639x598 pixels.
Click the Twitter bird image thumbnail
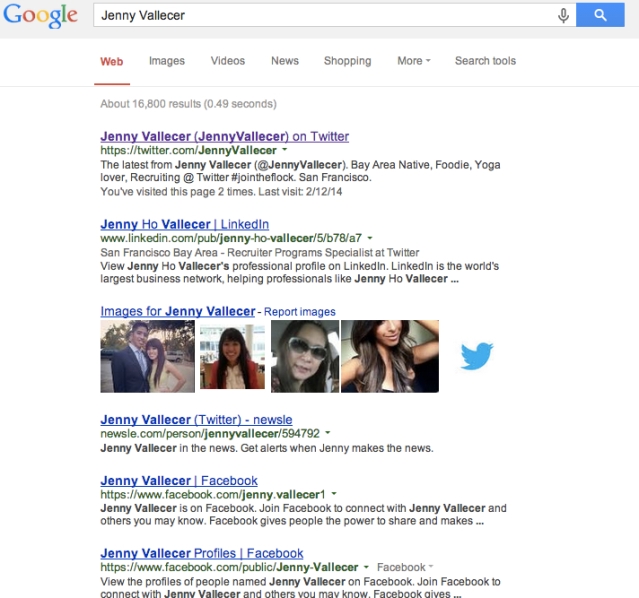tap(477, 356)
